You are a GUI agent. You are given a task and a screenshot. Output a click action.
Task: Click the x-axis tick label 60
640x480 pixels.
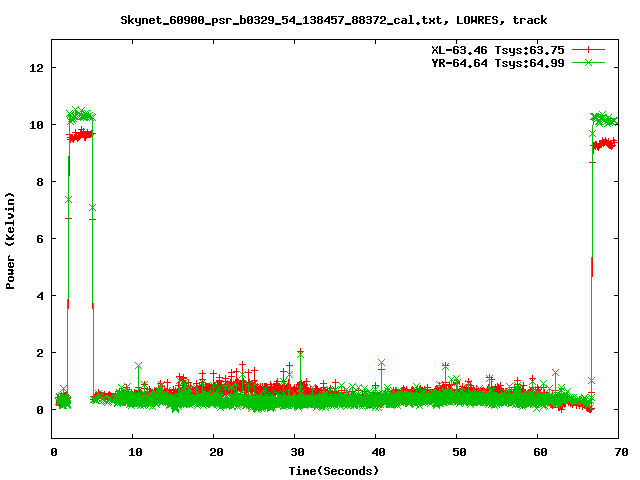[x=540, y=452]
